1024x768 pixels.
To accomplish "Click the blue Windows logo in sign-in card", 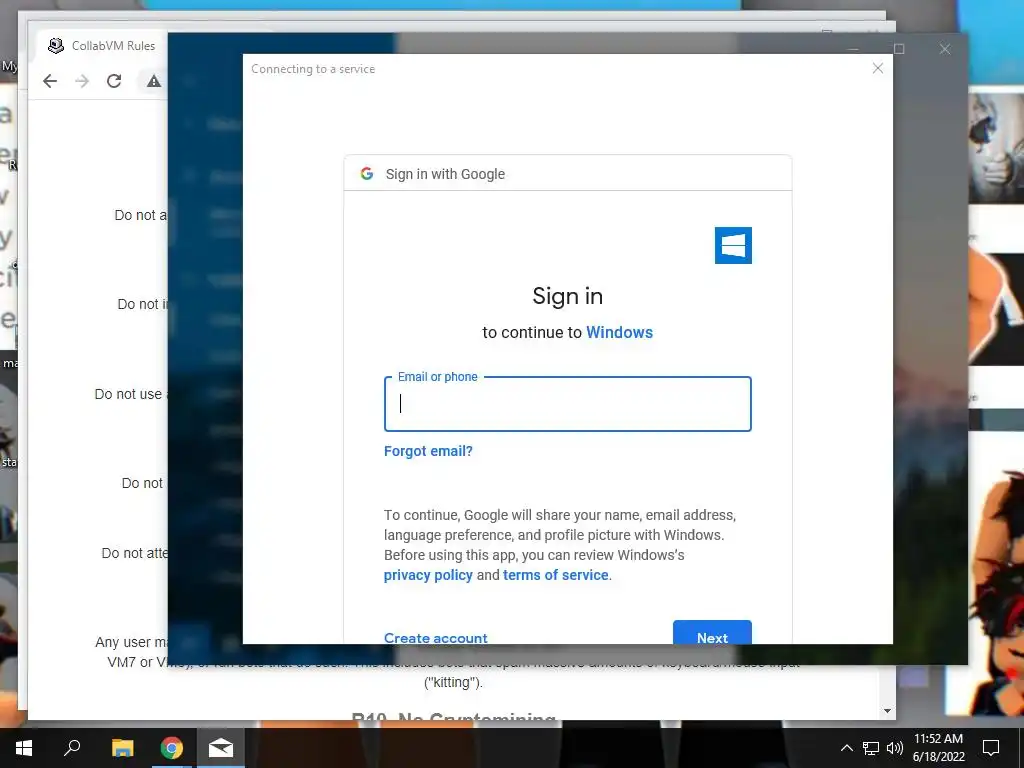I will (733, 246).
